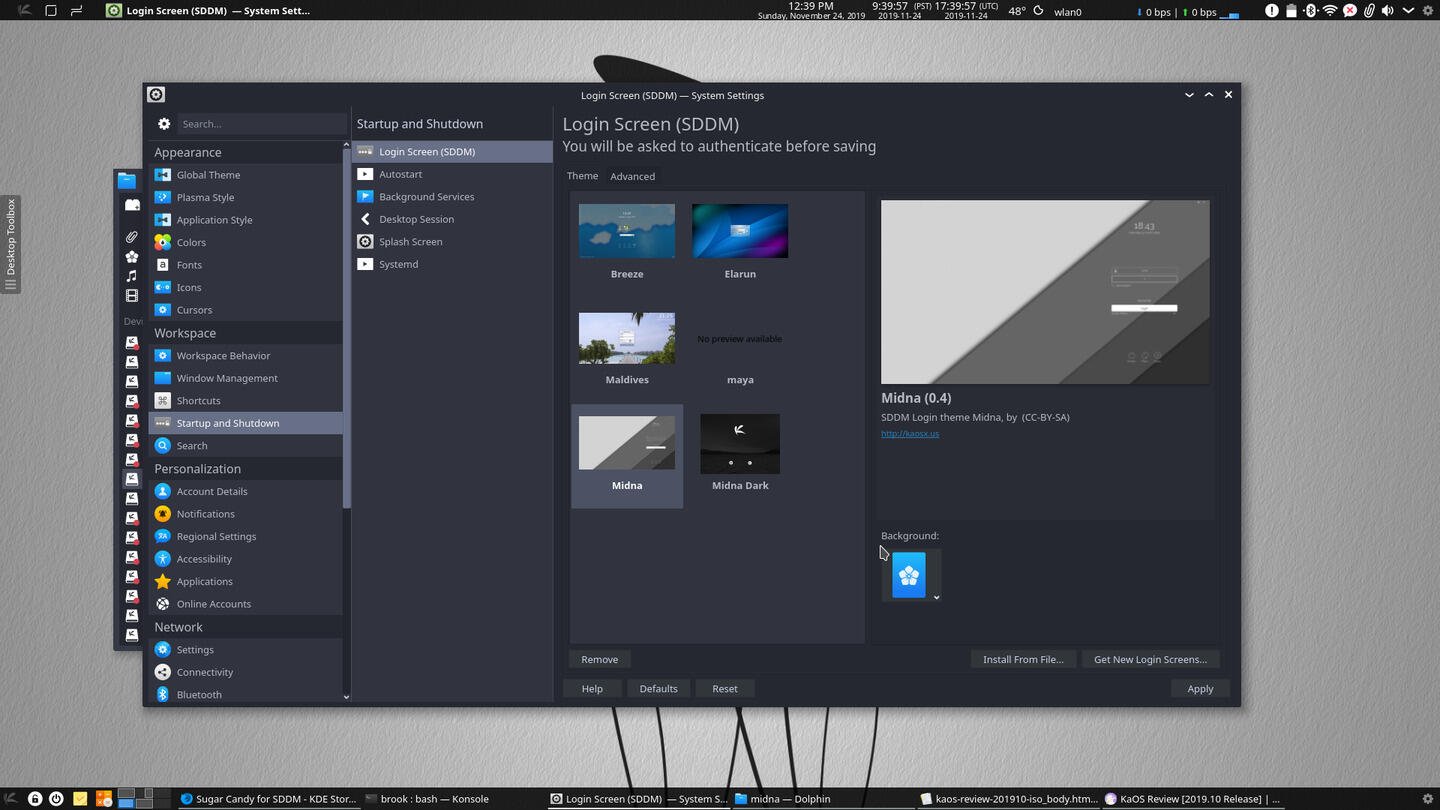Viewport: 1440px width, 810px height.
Task: Click the Reset button
Action: click(x=725, y=689)
